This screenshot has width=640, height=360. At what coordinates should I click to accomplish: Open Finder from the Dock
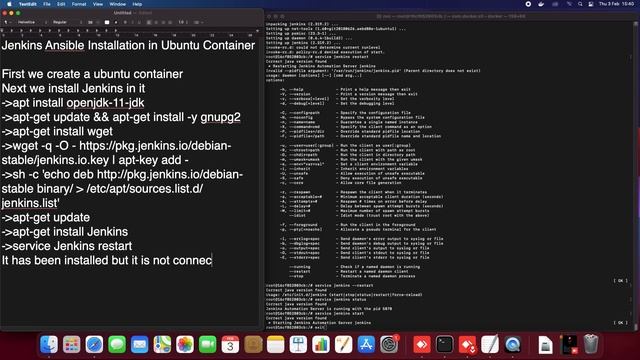49,344
